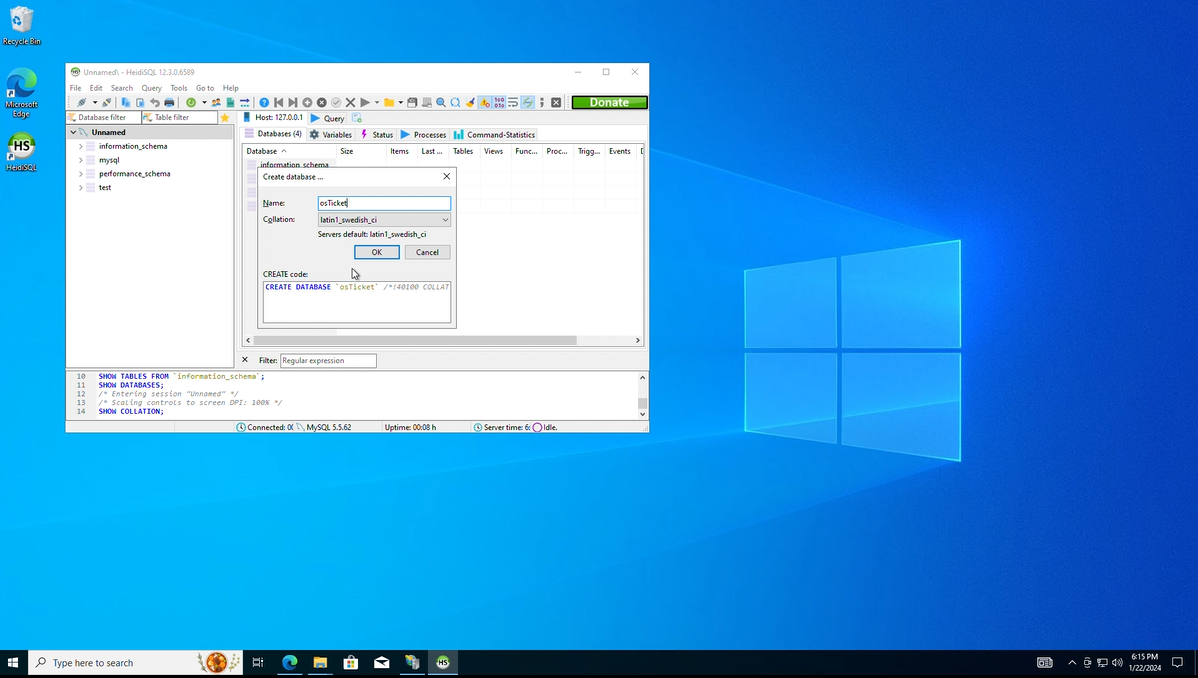Click the yellow favorites star icon
The width and height of the screenshot is (1198, 678).
pyautogui.click(x=225, y=118)
